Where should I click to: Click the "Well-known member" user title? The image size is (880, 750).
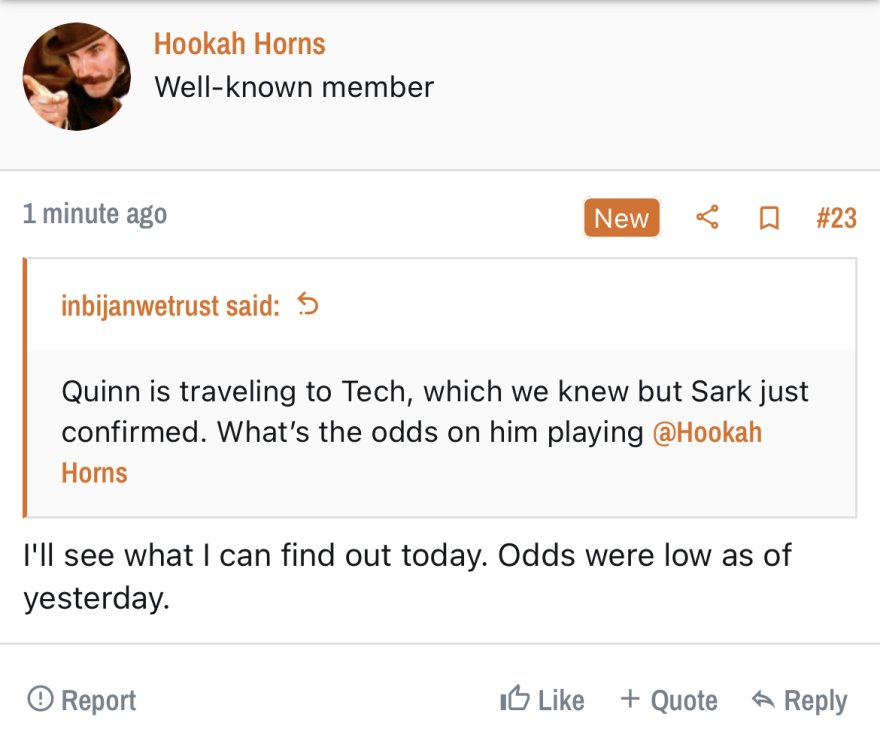294,87
